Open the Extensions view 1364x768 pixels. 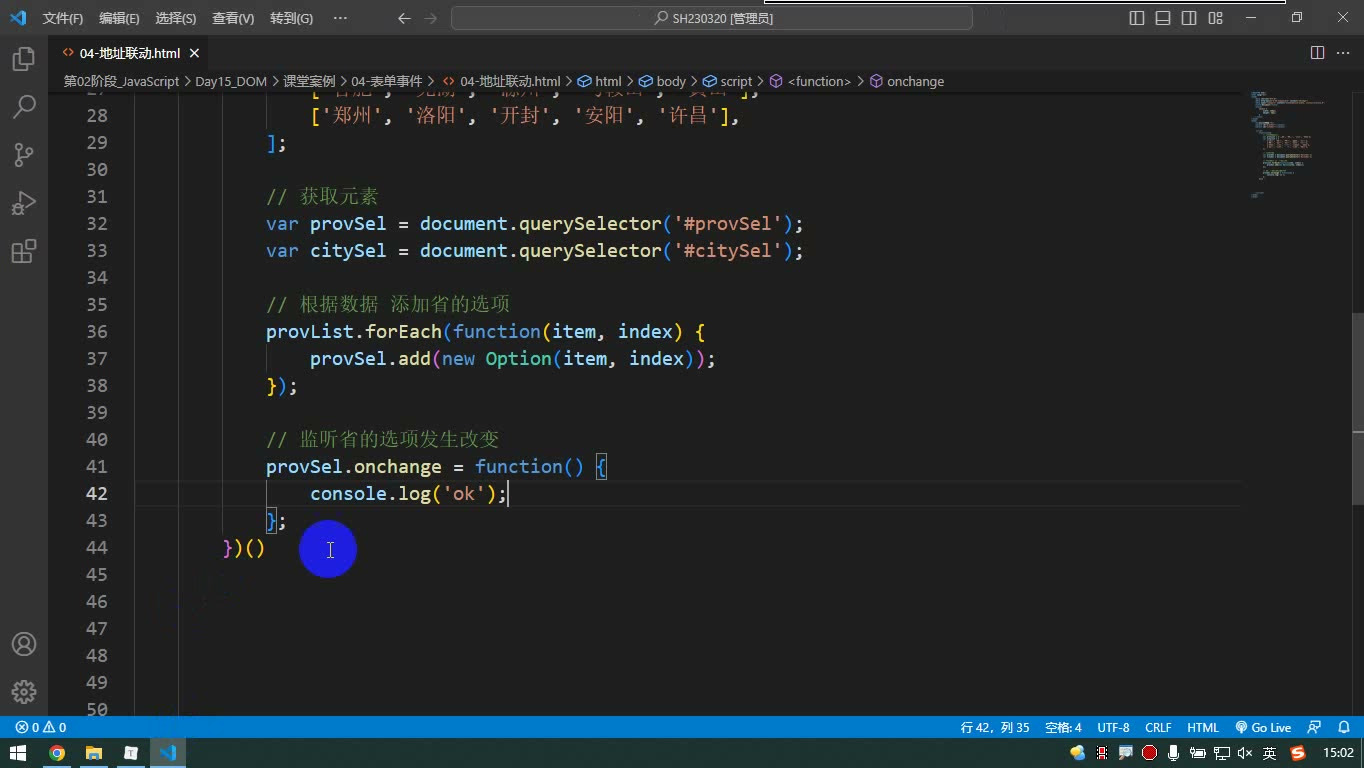24,251
